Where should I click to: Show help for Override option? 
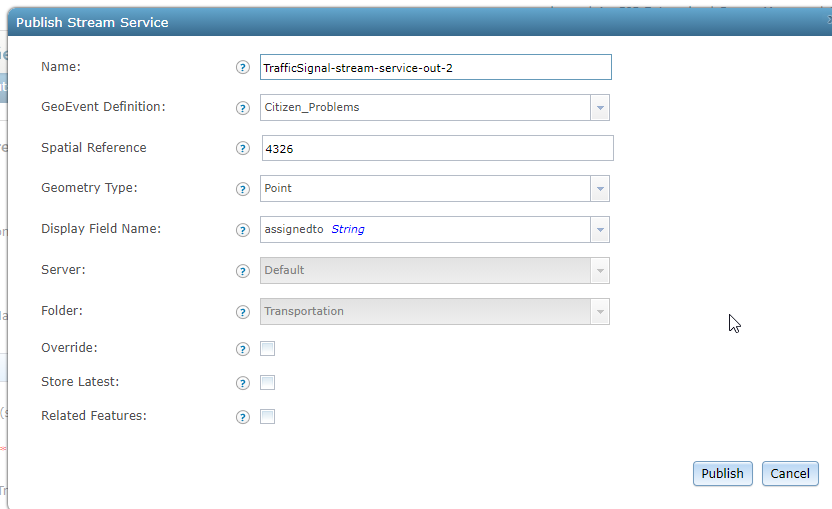point(242,349)
